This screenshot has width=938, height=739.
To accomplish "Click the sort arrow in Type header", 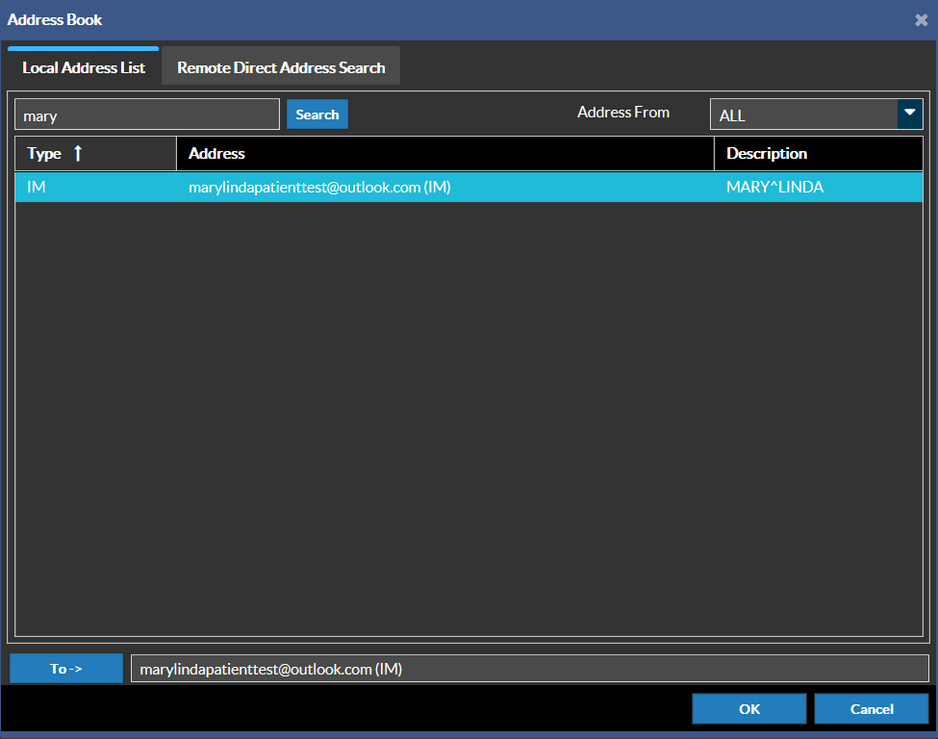I will (78, 153).
